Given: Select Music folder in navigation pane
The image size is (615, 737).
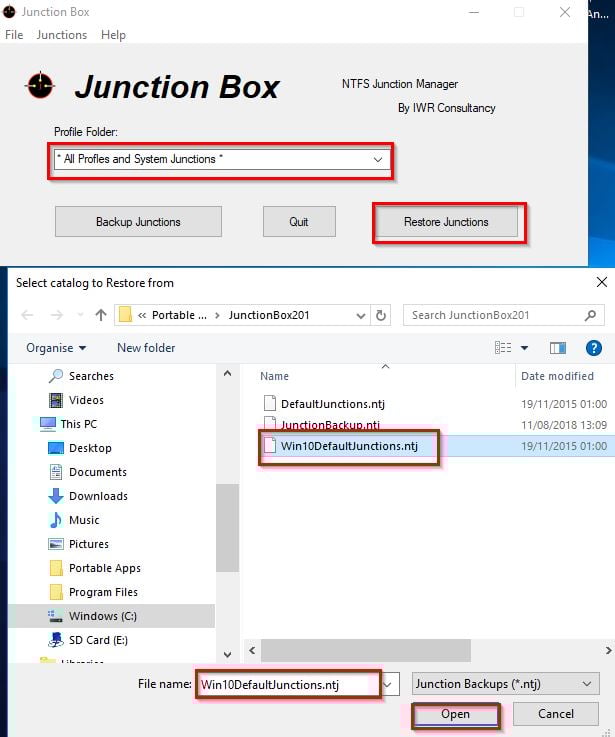Looking at the screenshot, I should pos(84,520).
